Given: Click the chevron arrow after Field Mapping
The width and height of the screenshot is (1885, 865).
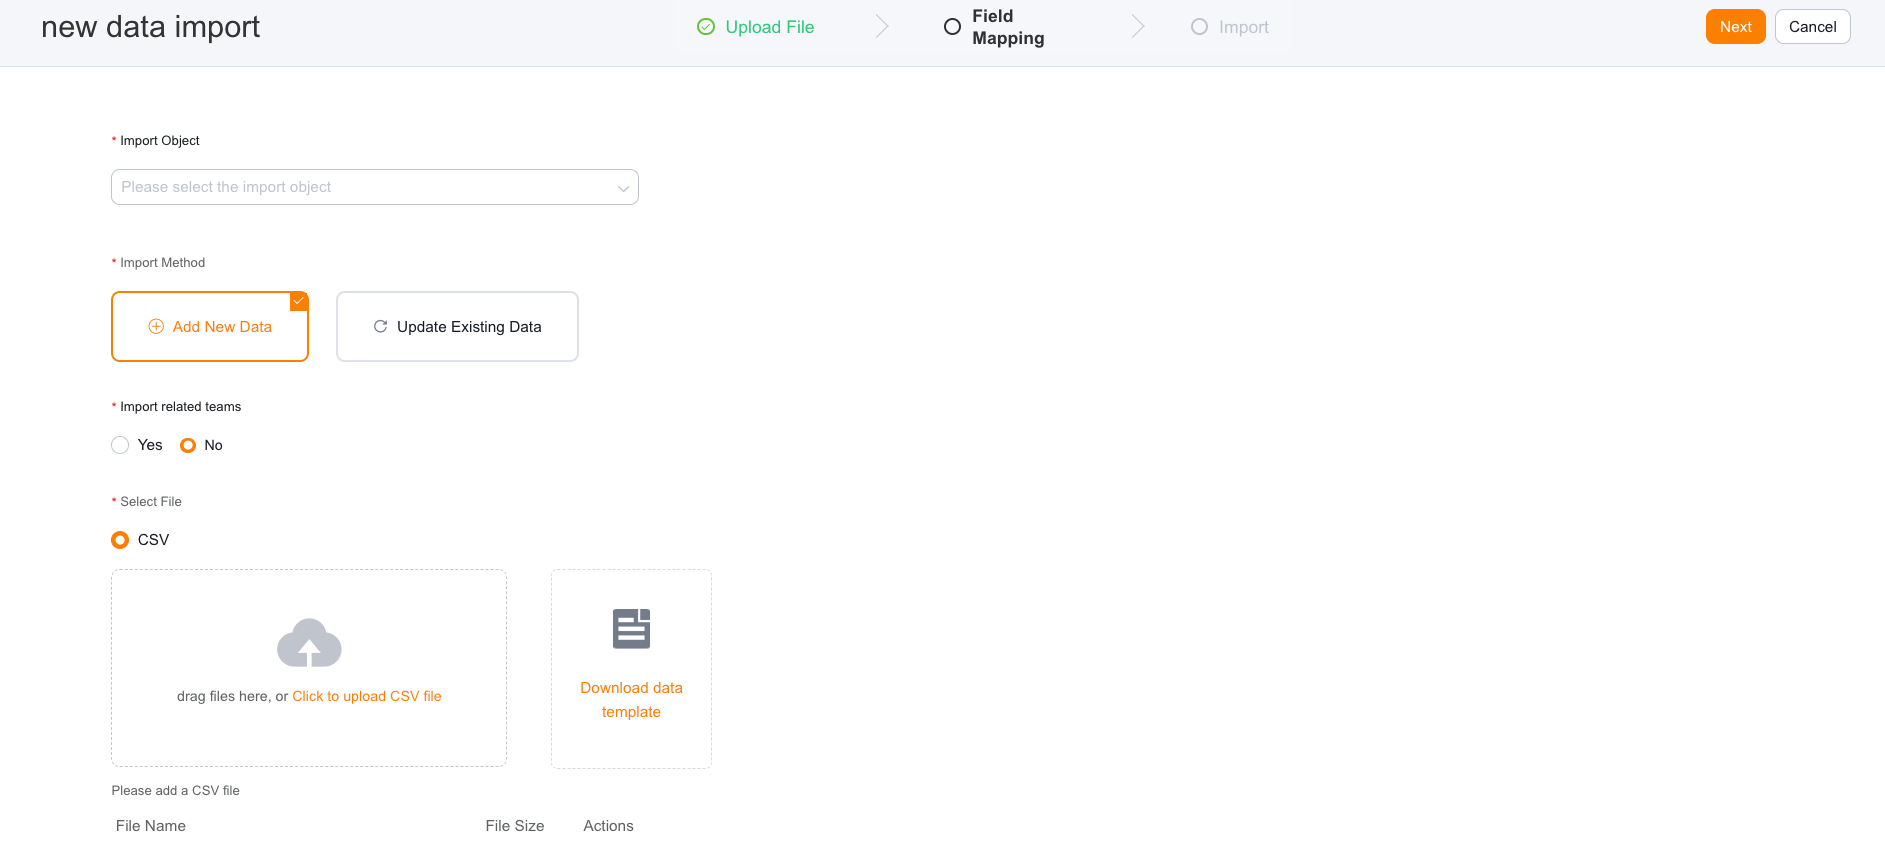Looking at the screenshot, I should click(x=1138, y=27).
